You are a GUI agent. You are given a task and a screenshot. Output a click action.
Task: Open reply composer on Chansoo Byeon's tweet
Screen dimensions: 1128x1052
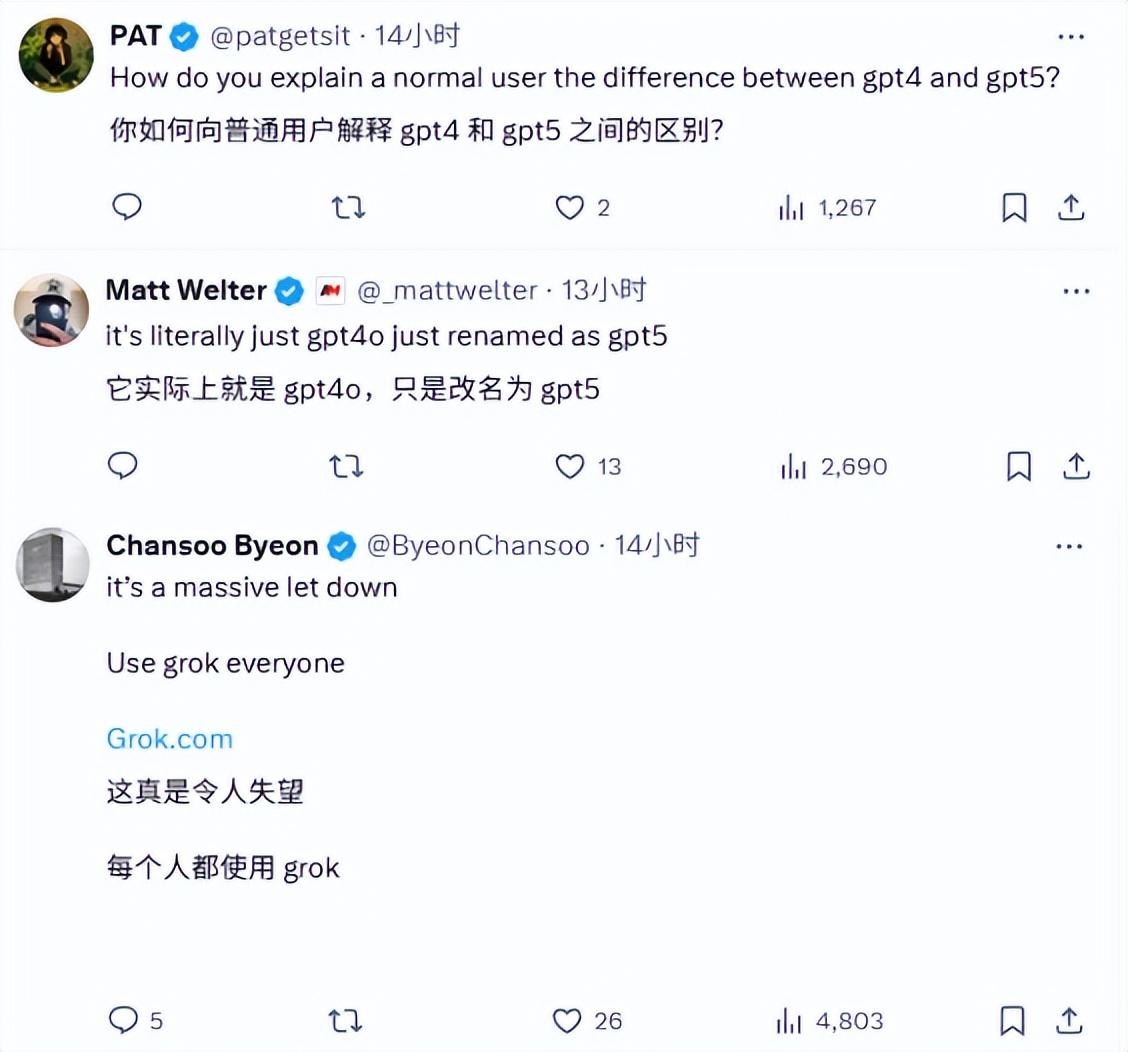(122, 1020)
